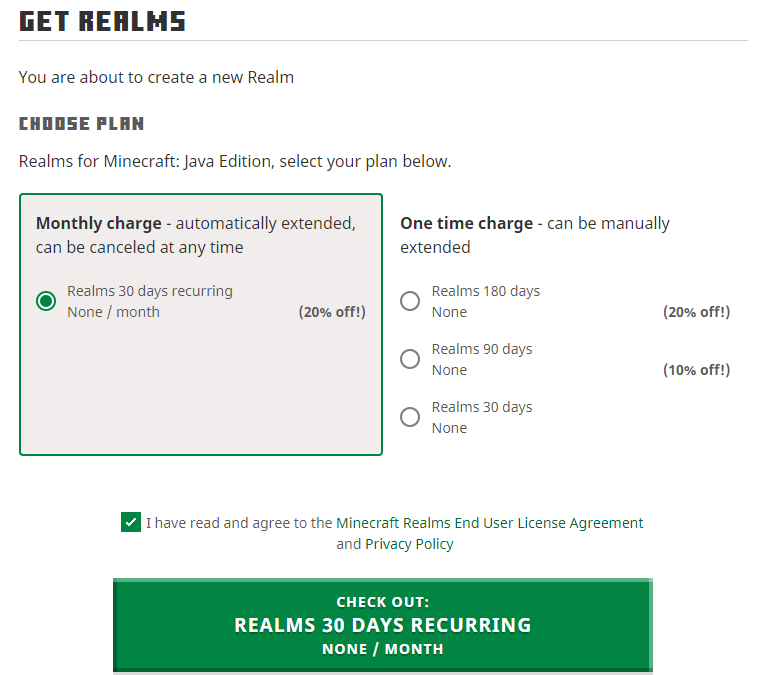Screen dimensions: 776x675
Task: Select the Realms 30 days recurring radio button
Action: [46, 301]
